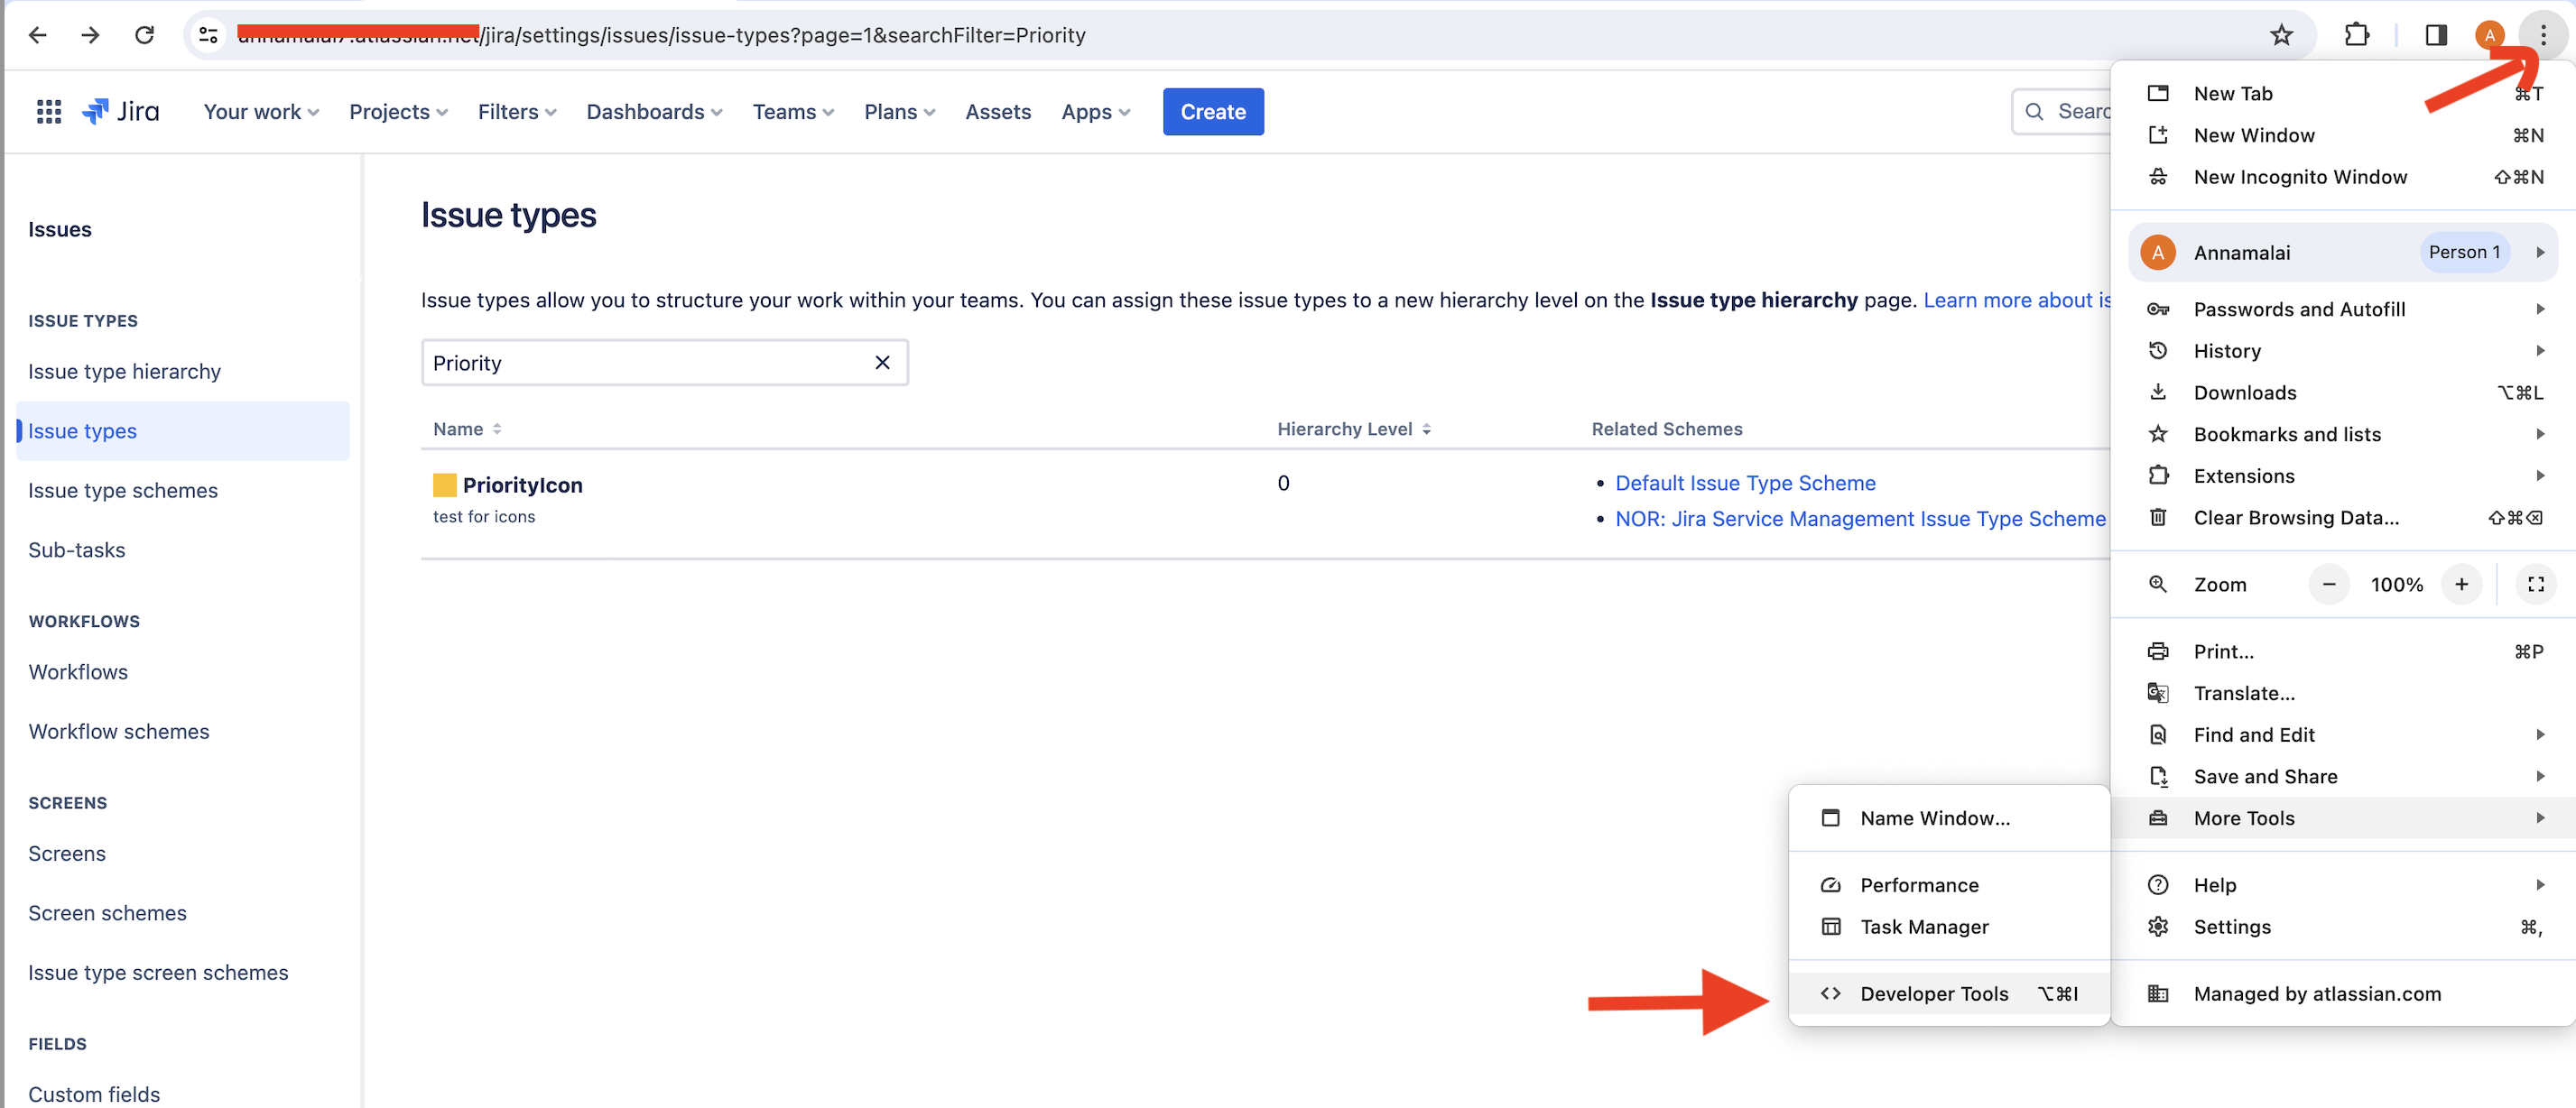Click the Workflows sidebar item
Viewport: 2576px width, 1108px height.
[x=79, y=671]
